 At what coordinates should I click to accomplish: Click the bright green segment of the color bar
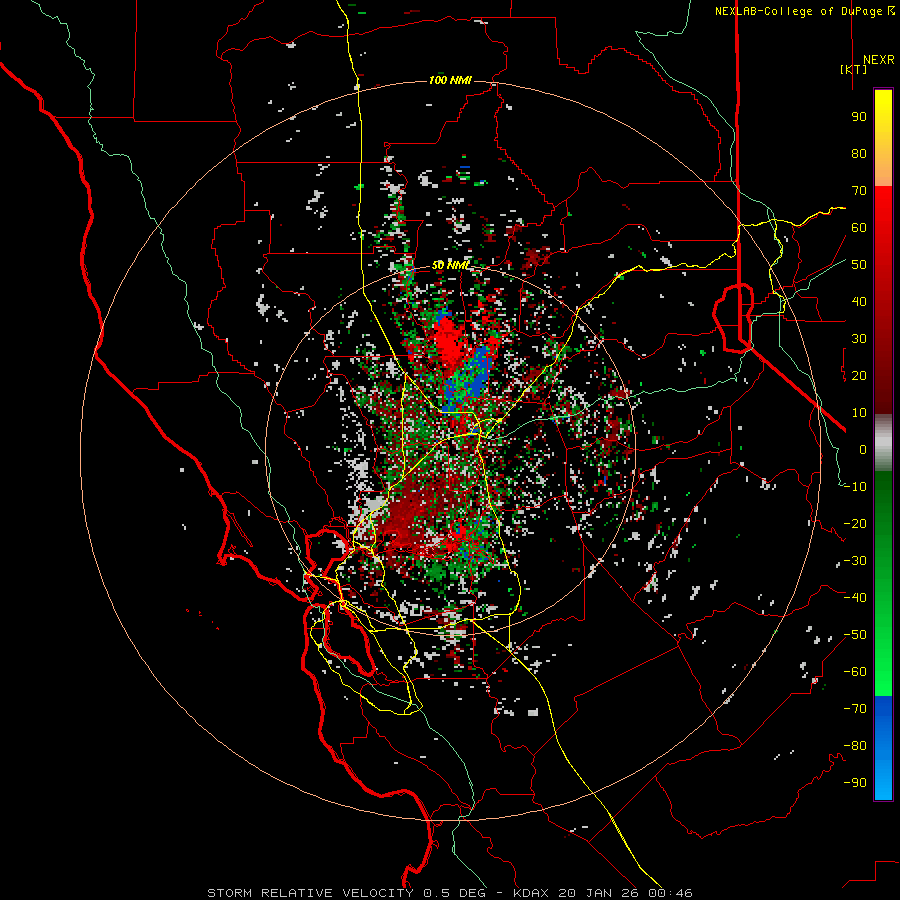[x=883, y=660]
